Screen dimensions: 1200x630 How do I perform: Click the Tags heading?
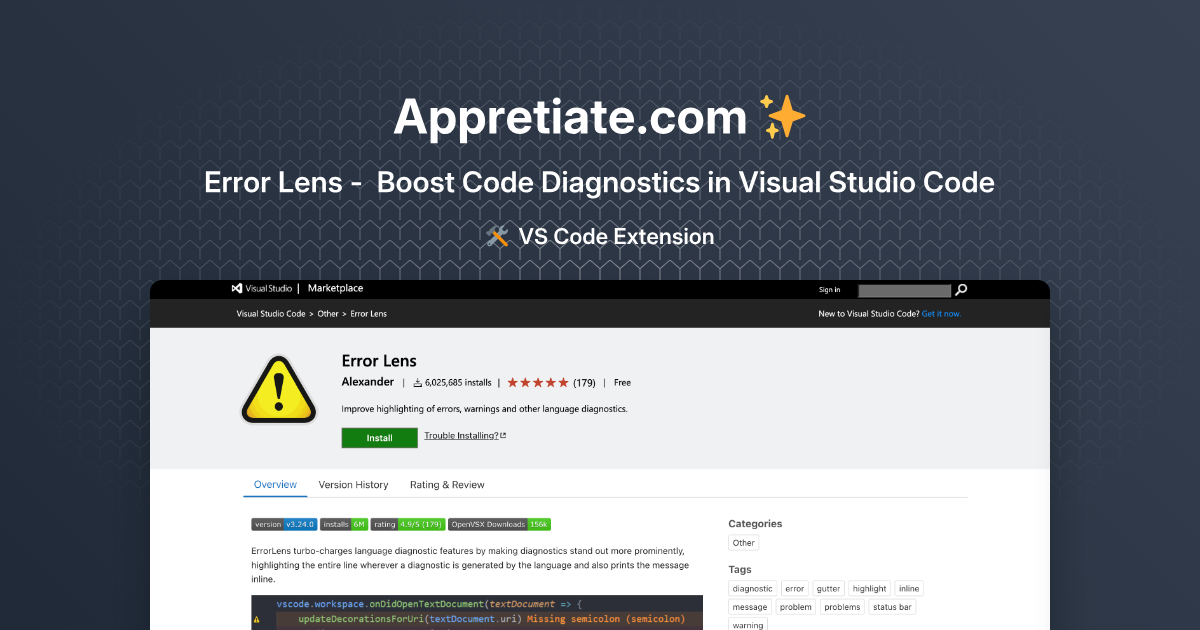pos(740,569)
